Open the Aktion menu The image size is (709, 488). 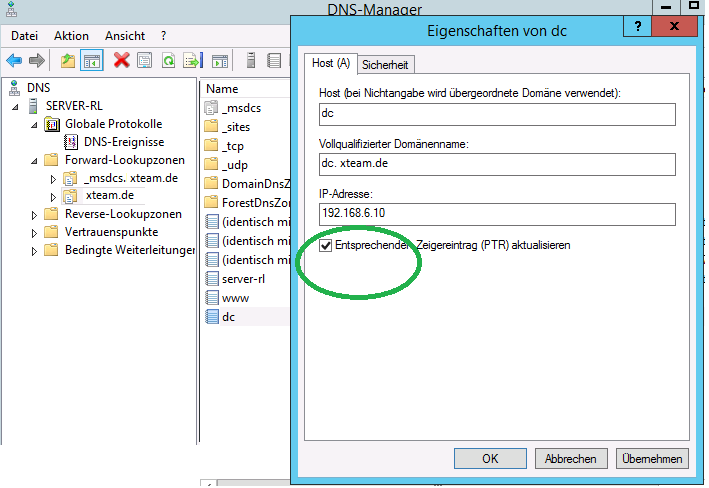point(71,36)
